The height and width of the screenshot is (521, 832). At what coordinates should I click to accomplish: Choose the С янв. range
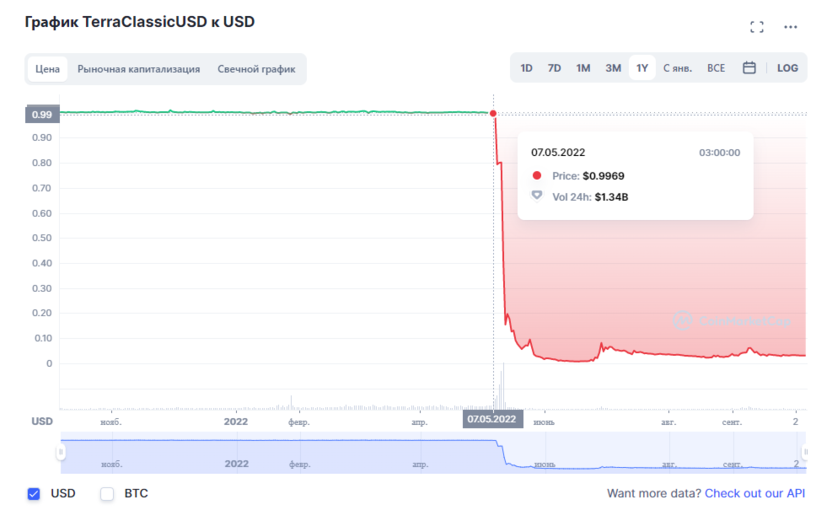coord(678,68)
